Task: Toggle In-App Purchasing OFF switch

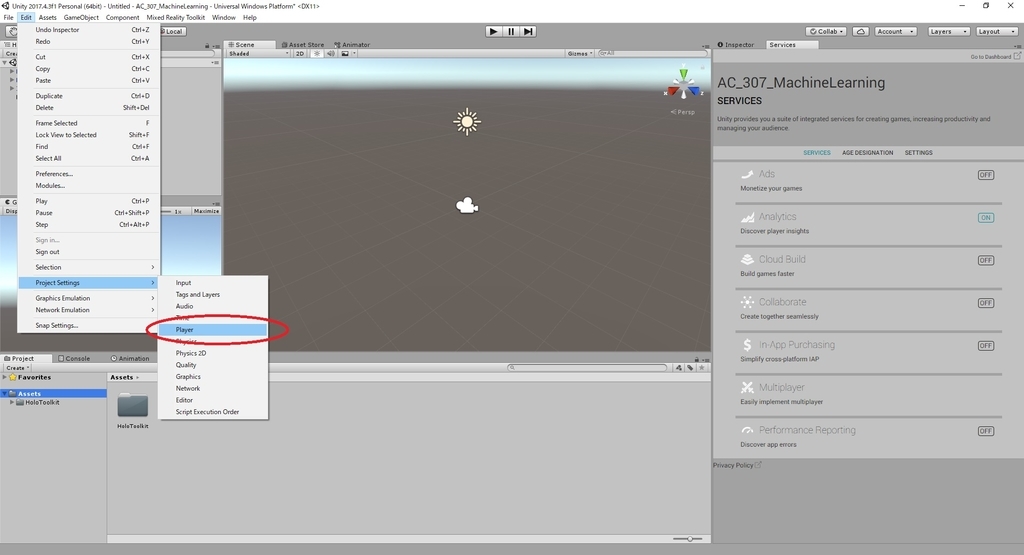Action: point(985,346)
